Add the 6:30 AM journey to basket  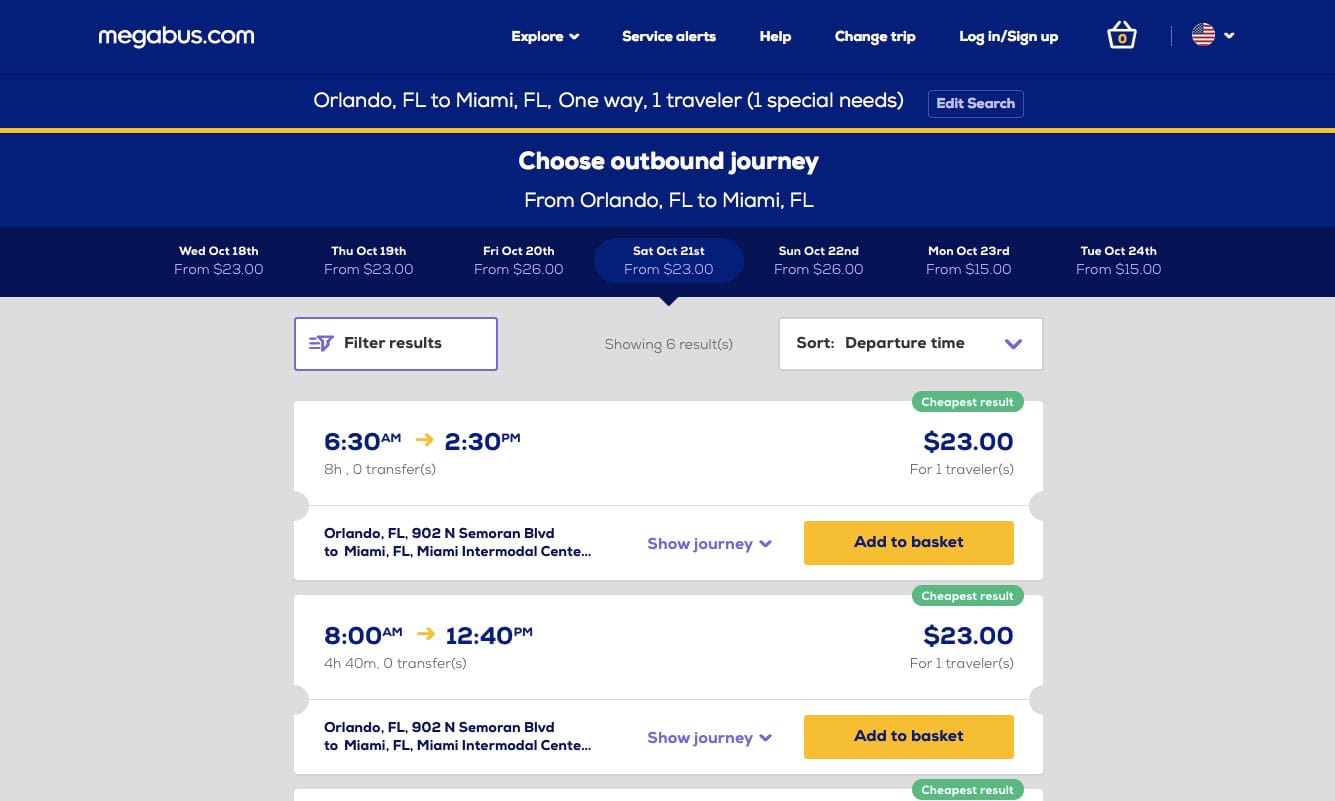[908, 542]
